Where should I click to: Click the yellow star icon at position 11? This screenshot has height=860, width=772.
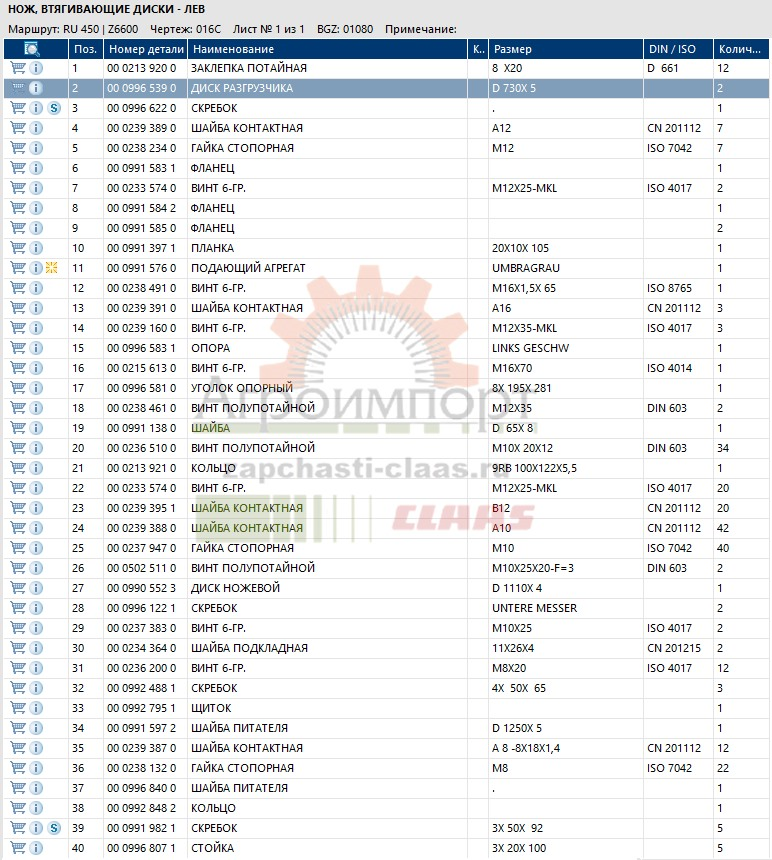52,268
